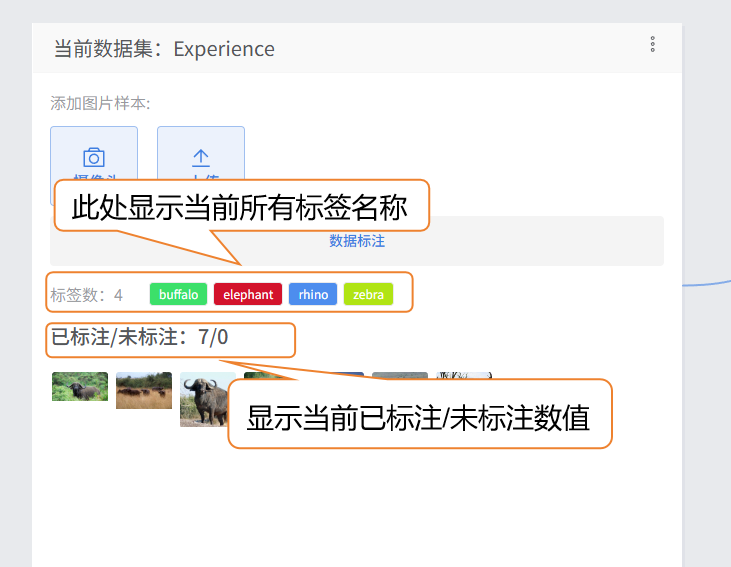
Task: Select the red elephant label tag
Action: point(248,295)
